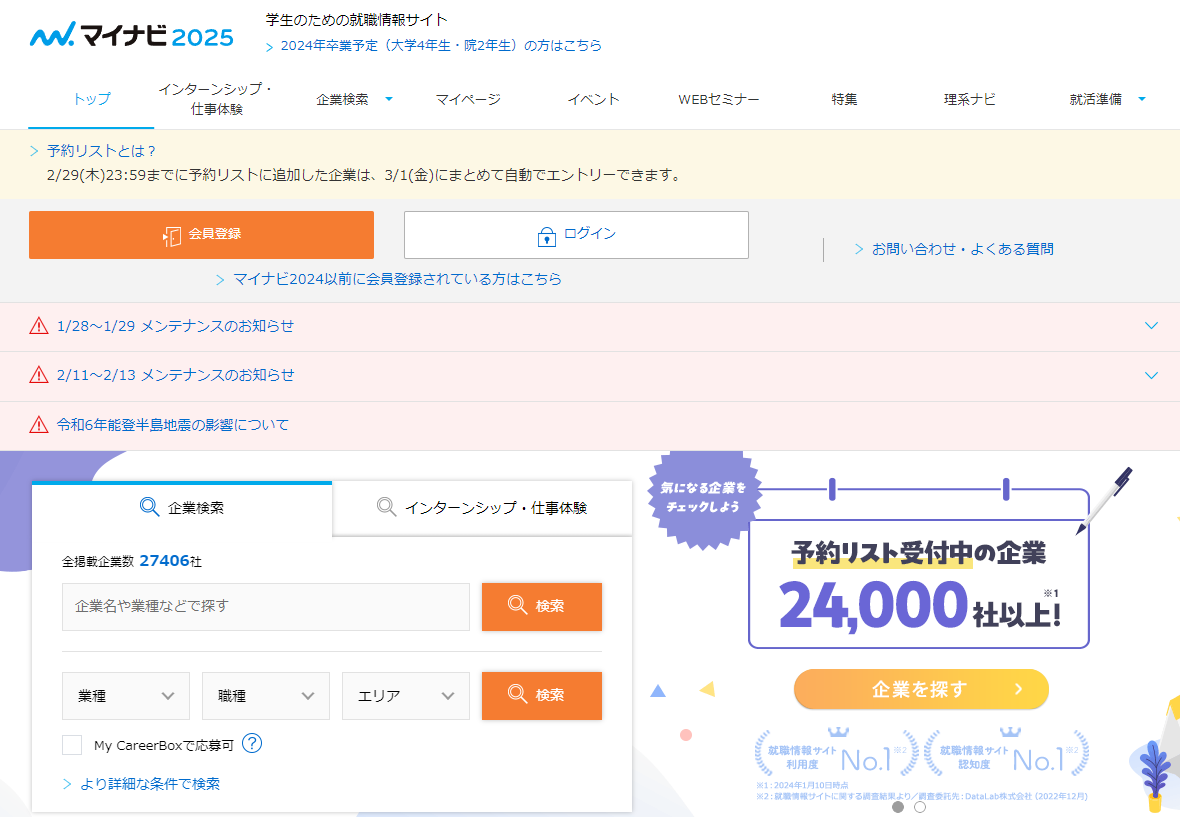The width and height of the screenshot is (1180, 817).
Task: Open the より詳細な条件で検索 link
Action: click(150, 784)
